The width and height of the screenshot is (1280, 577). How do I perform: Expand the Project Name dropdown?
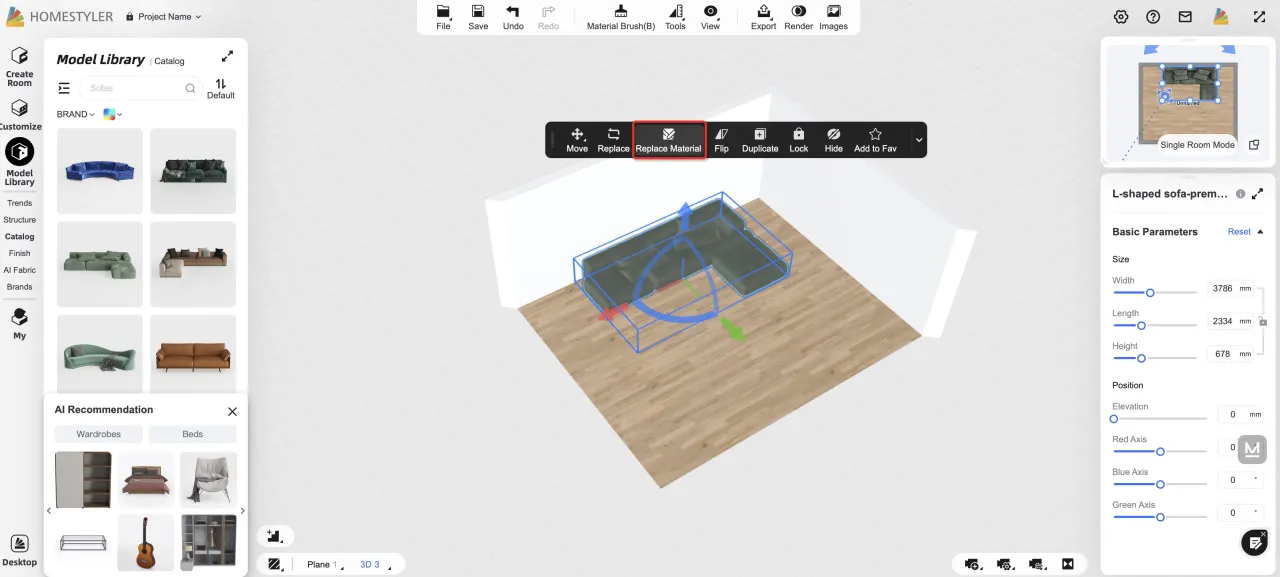(x=164, y=17)
